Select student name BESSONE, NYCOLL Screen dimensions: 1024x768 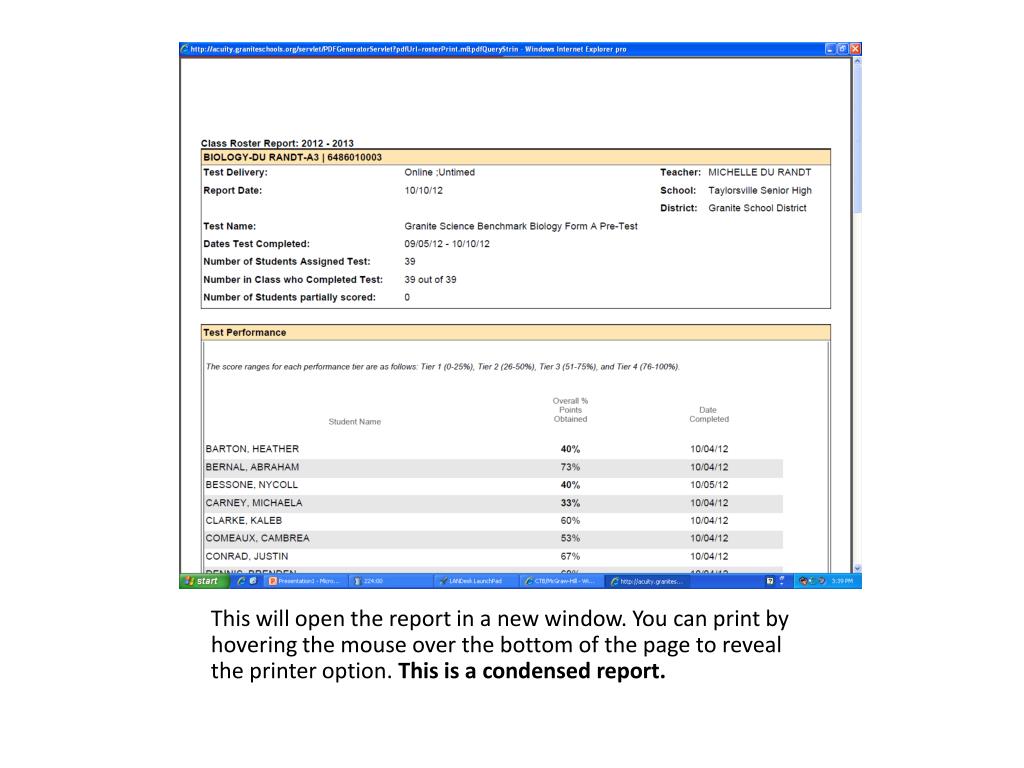(251, 485)
